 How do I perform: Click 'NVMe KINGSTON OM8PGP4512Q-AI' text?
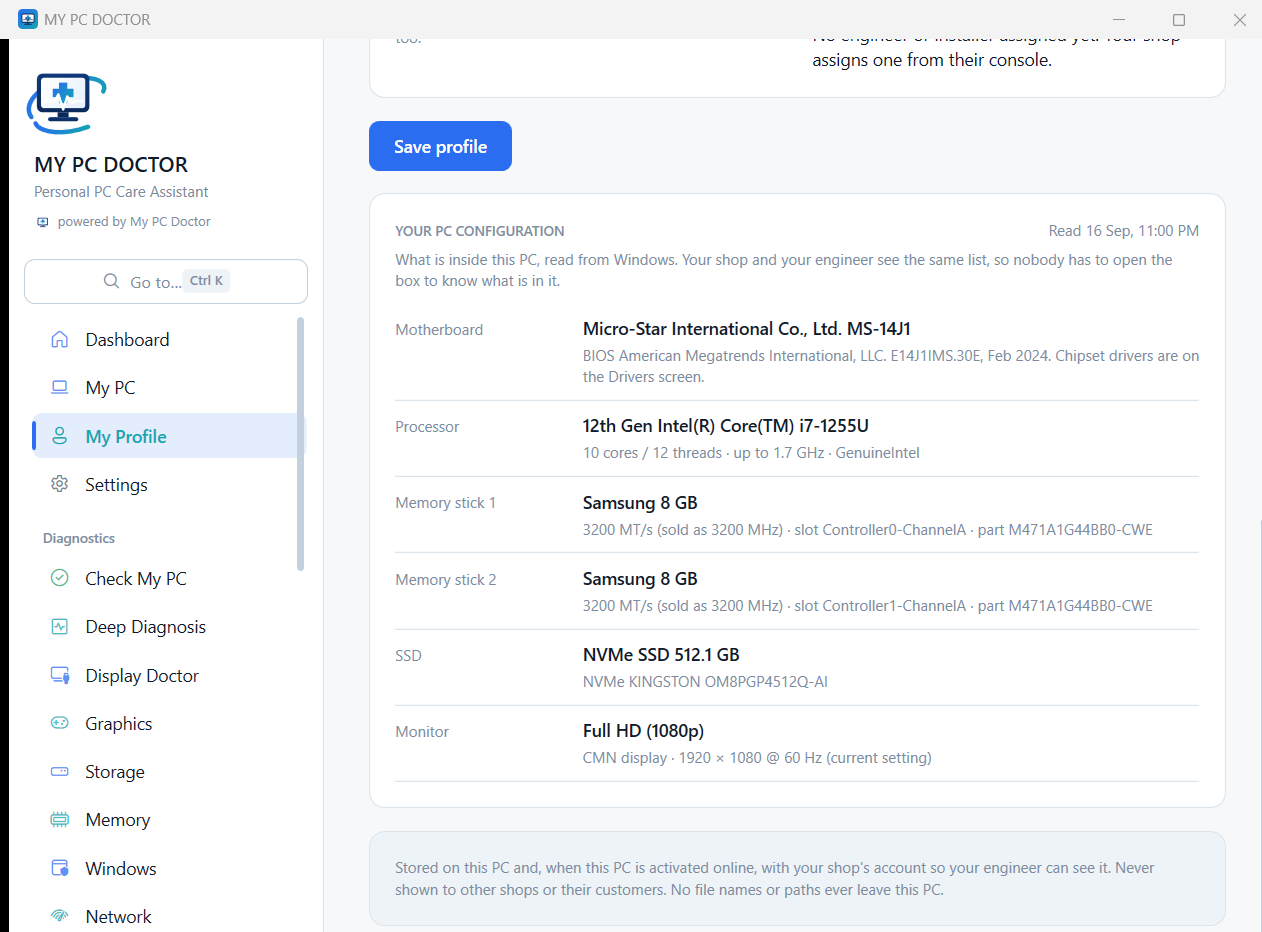click(x=705, y=682)
